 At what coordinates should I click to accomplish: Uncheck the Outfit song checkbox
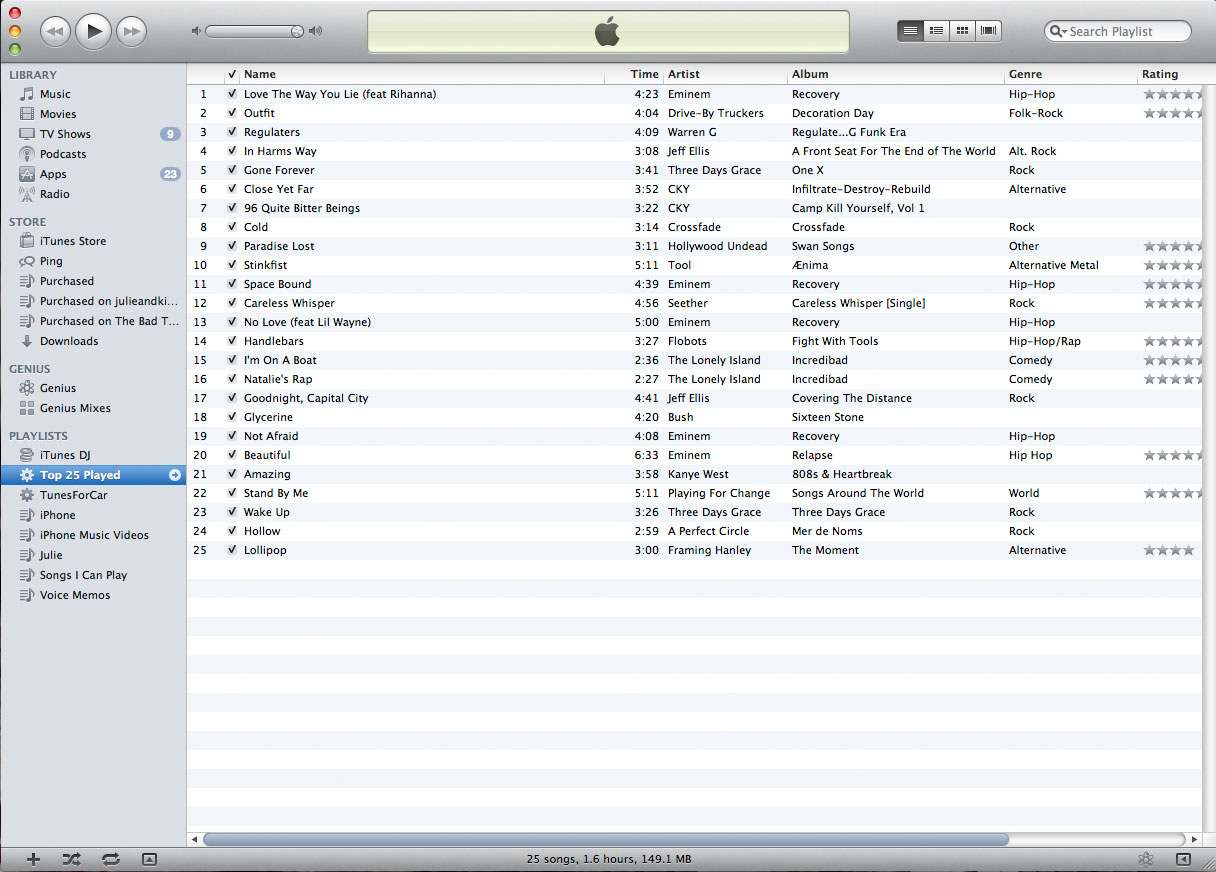coord(232,113)
